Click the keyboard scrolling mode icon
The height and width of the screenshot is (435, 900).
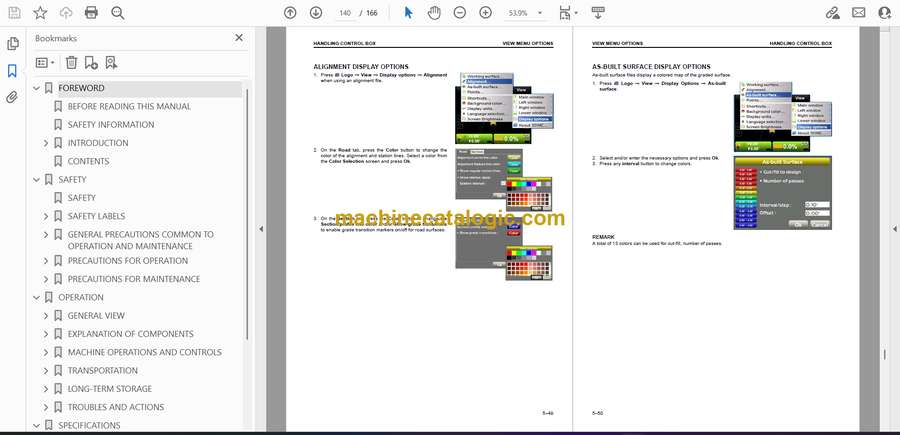(598, 13)
